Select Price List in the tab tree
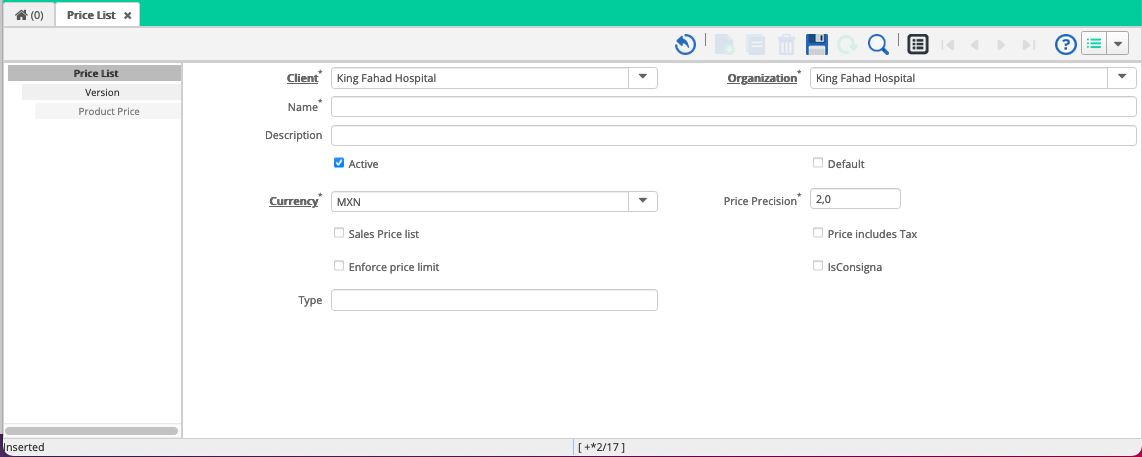Viewport: 1142px width, 457px height. click(94, 73)
